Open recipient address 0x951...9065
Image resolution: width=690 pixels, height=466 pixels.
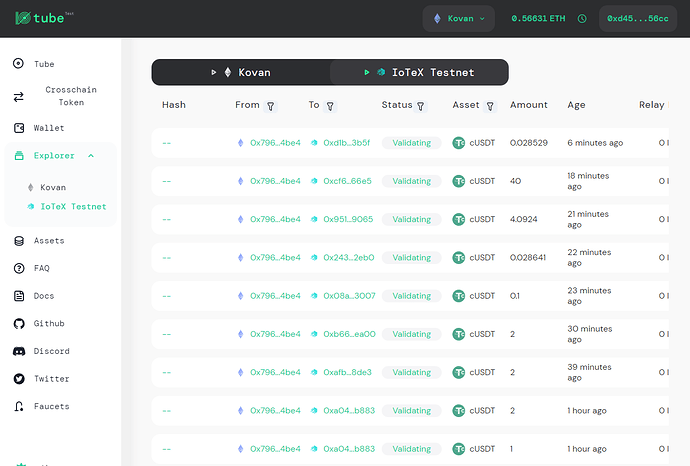348,219
